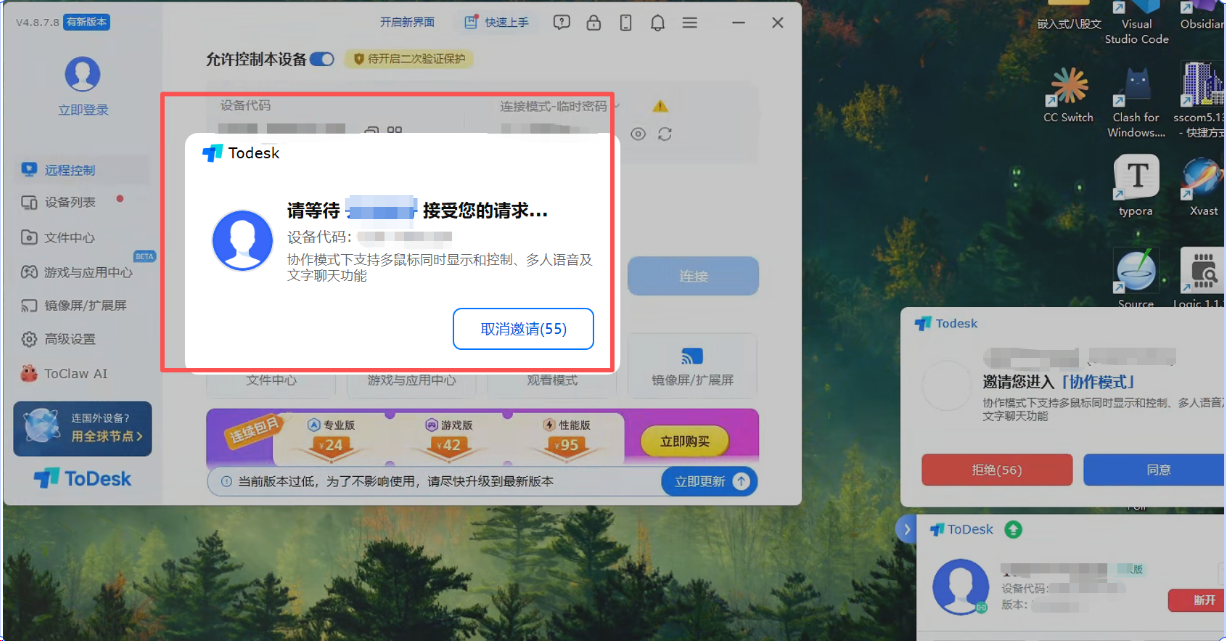Click the dimmed 连接 button
The width and height of the screenshot is (1226, 641).
point(693,276)
